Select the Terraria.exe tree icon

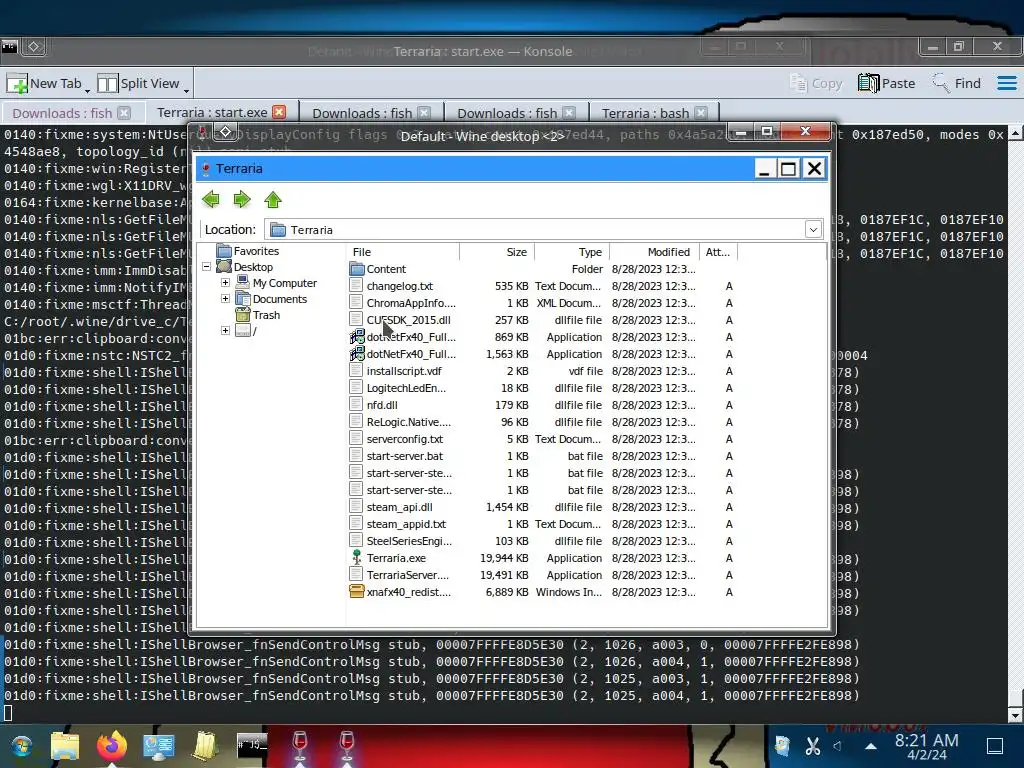[x=357, y=557]
